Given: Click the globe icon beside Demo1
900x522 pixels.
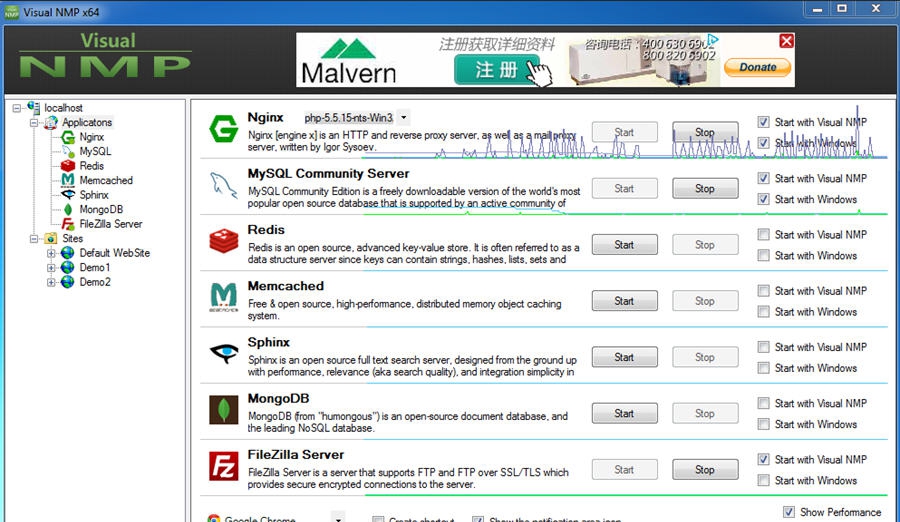Looking at the screenshot, I should 68,267.
